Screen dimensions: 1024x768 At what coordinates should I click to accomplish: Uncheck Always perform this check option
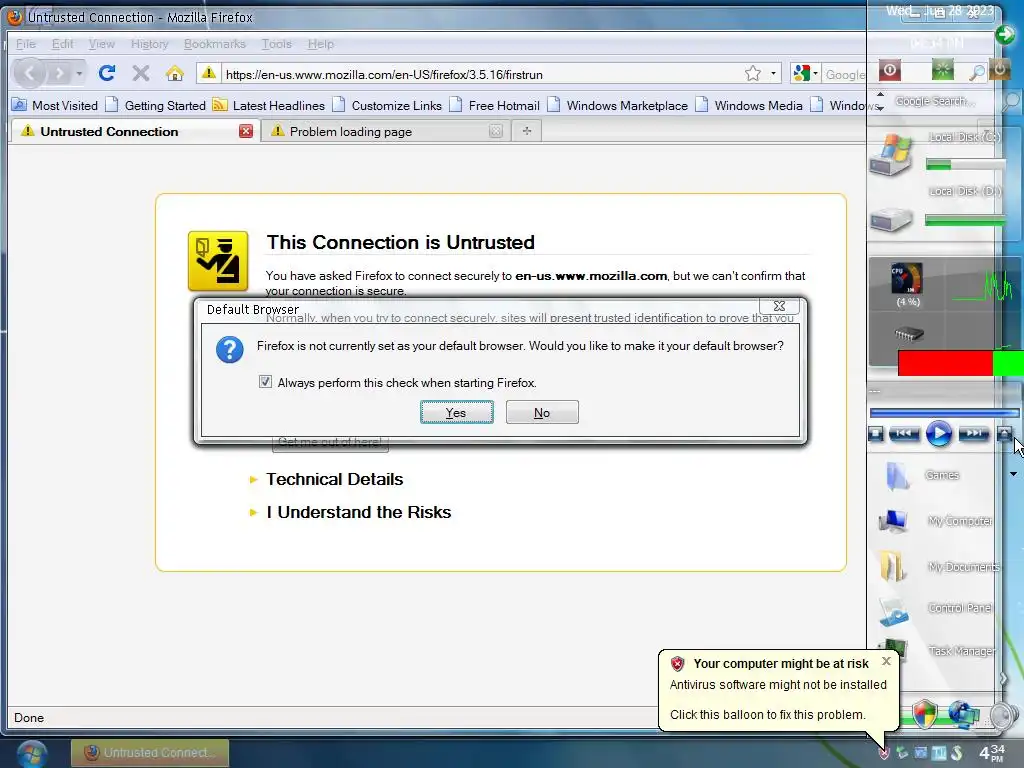coord(265,381)
